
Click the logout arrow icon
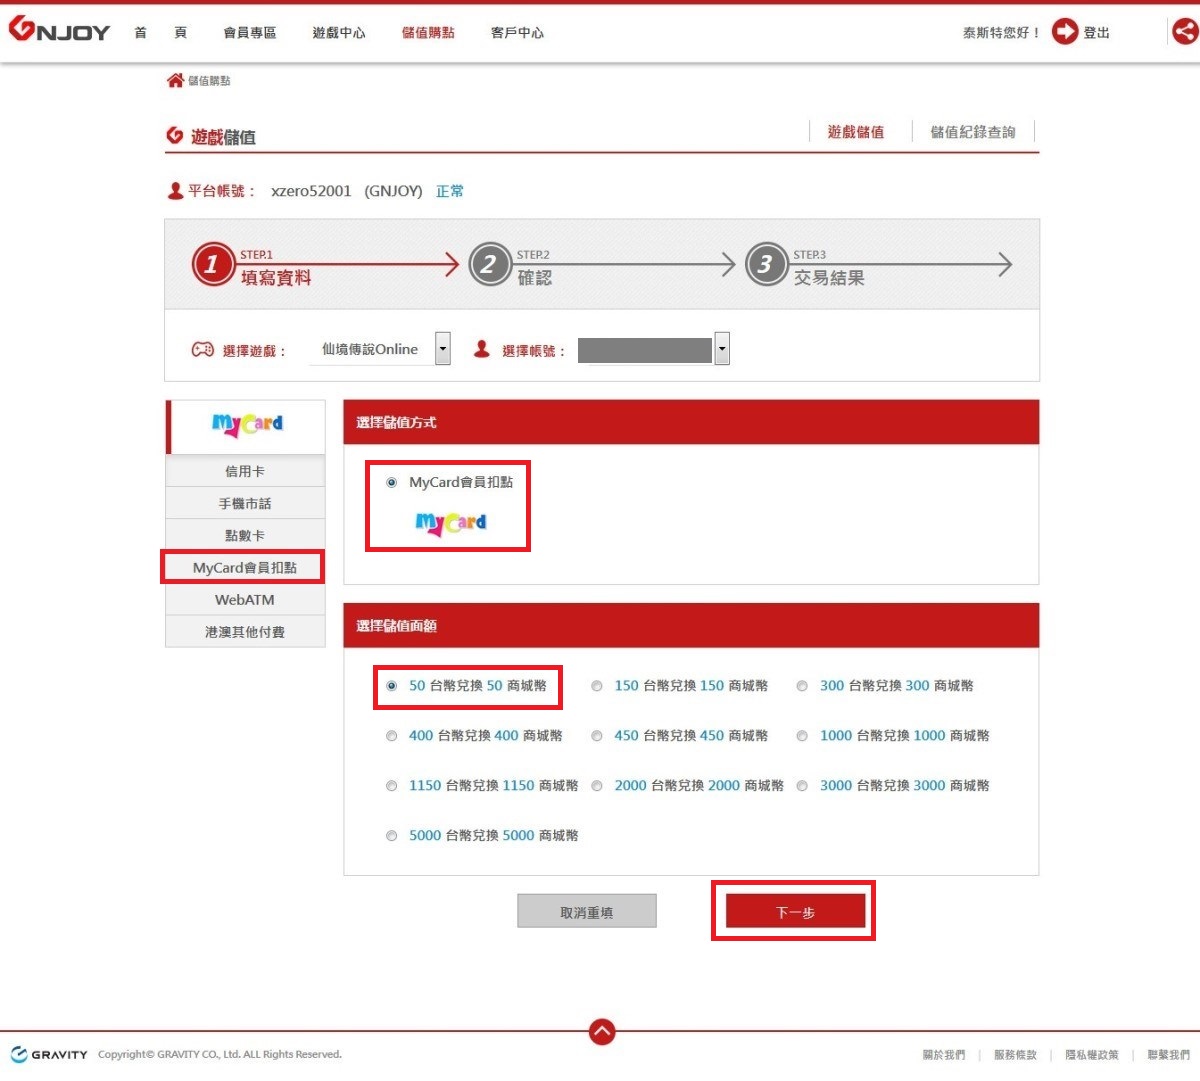(1065, 32)
